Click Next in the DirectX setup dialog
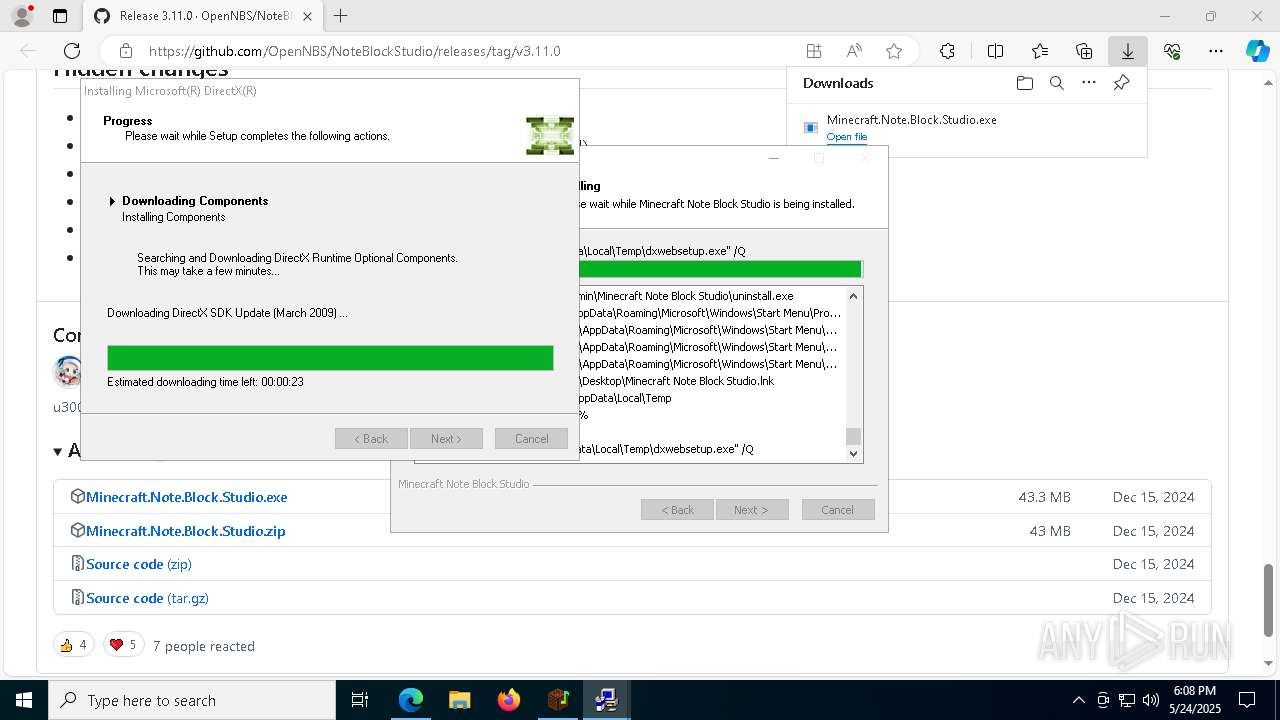The width and height of the screenshot is (1280, 720). click(x=446, y=439)
